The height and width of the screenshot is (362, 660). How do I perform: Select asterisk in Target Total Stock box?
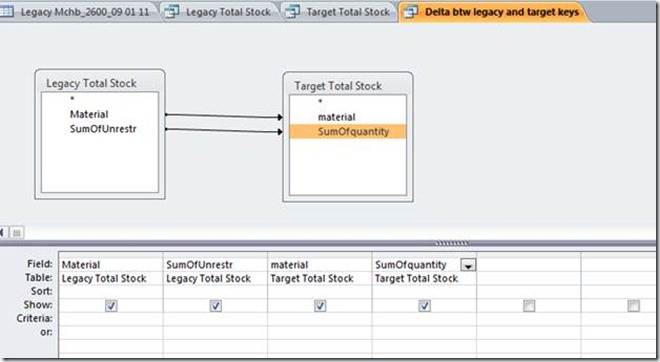320,102
